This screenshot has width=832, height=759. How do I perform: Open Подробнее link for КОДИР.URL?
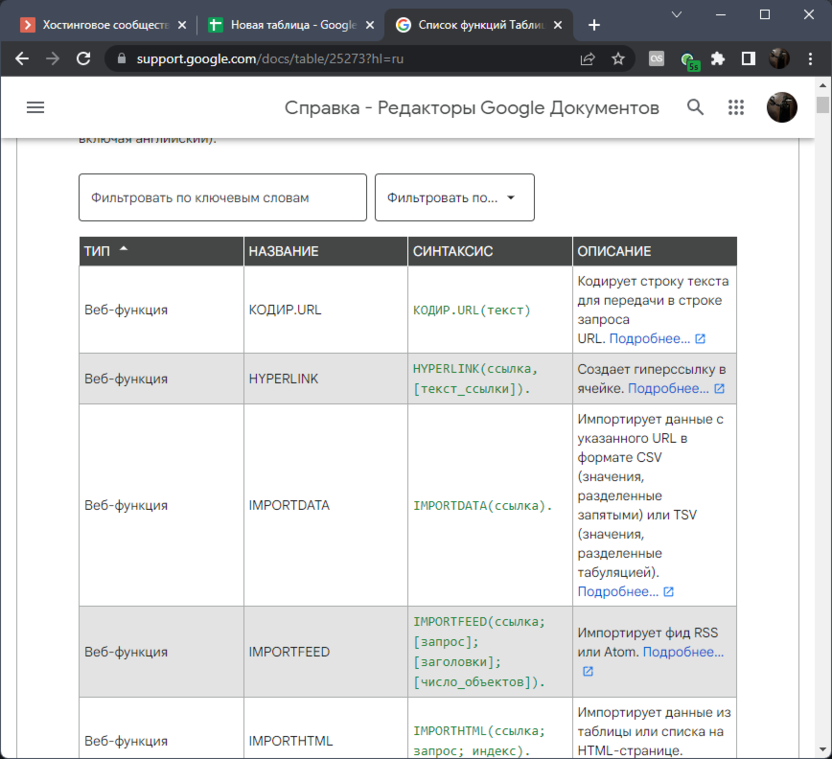pyautogui.click(x=650, y=339)
